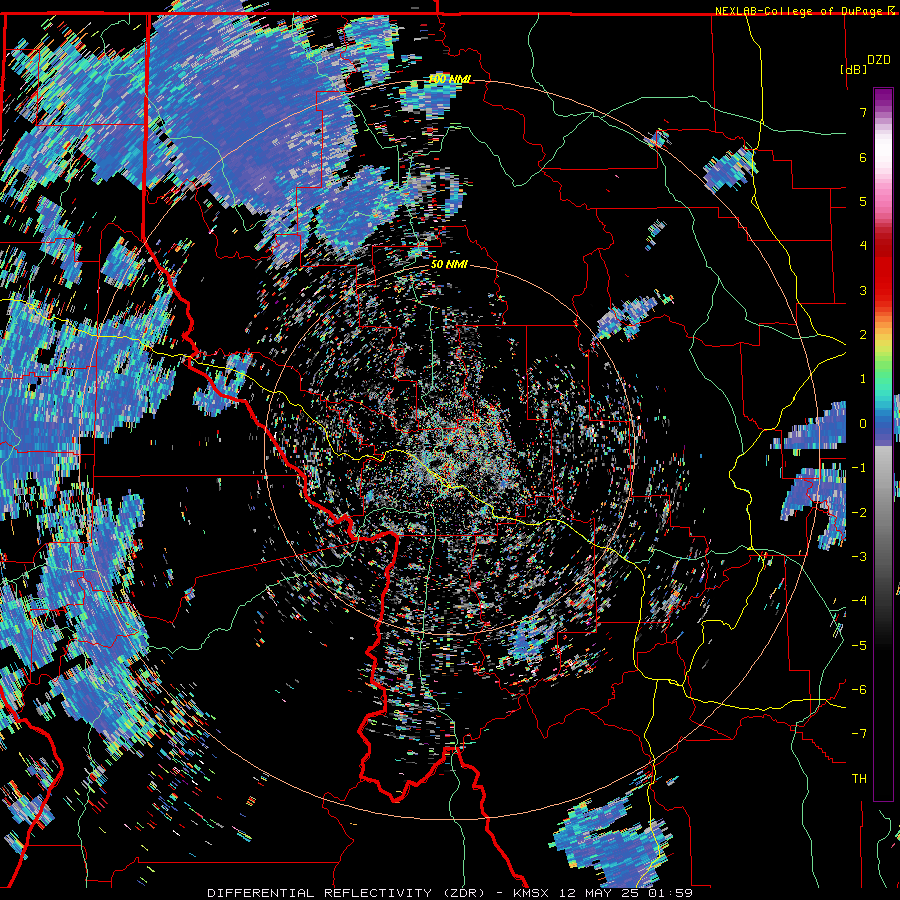Click the 50 NMI range ring label
The image size is (900, 900).
[449, 264]
